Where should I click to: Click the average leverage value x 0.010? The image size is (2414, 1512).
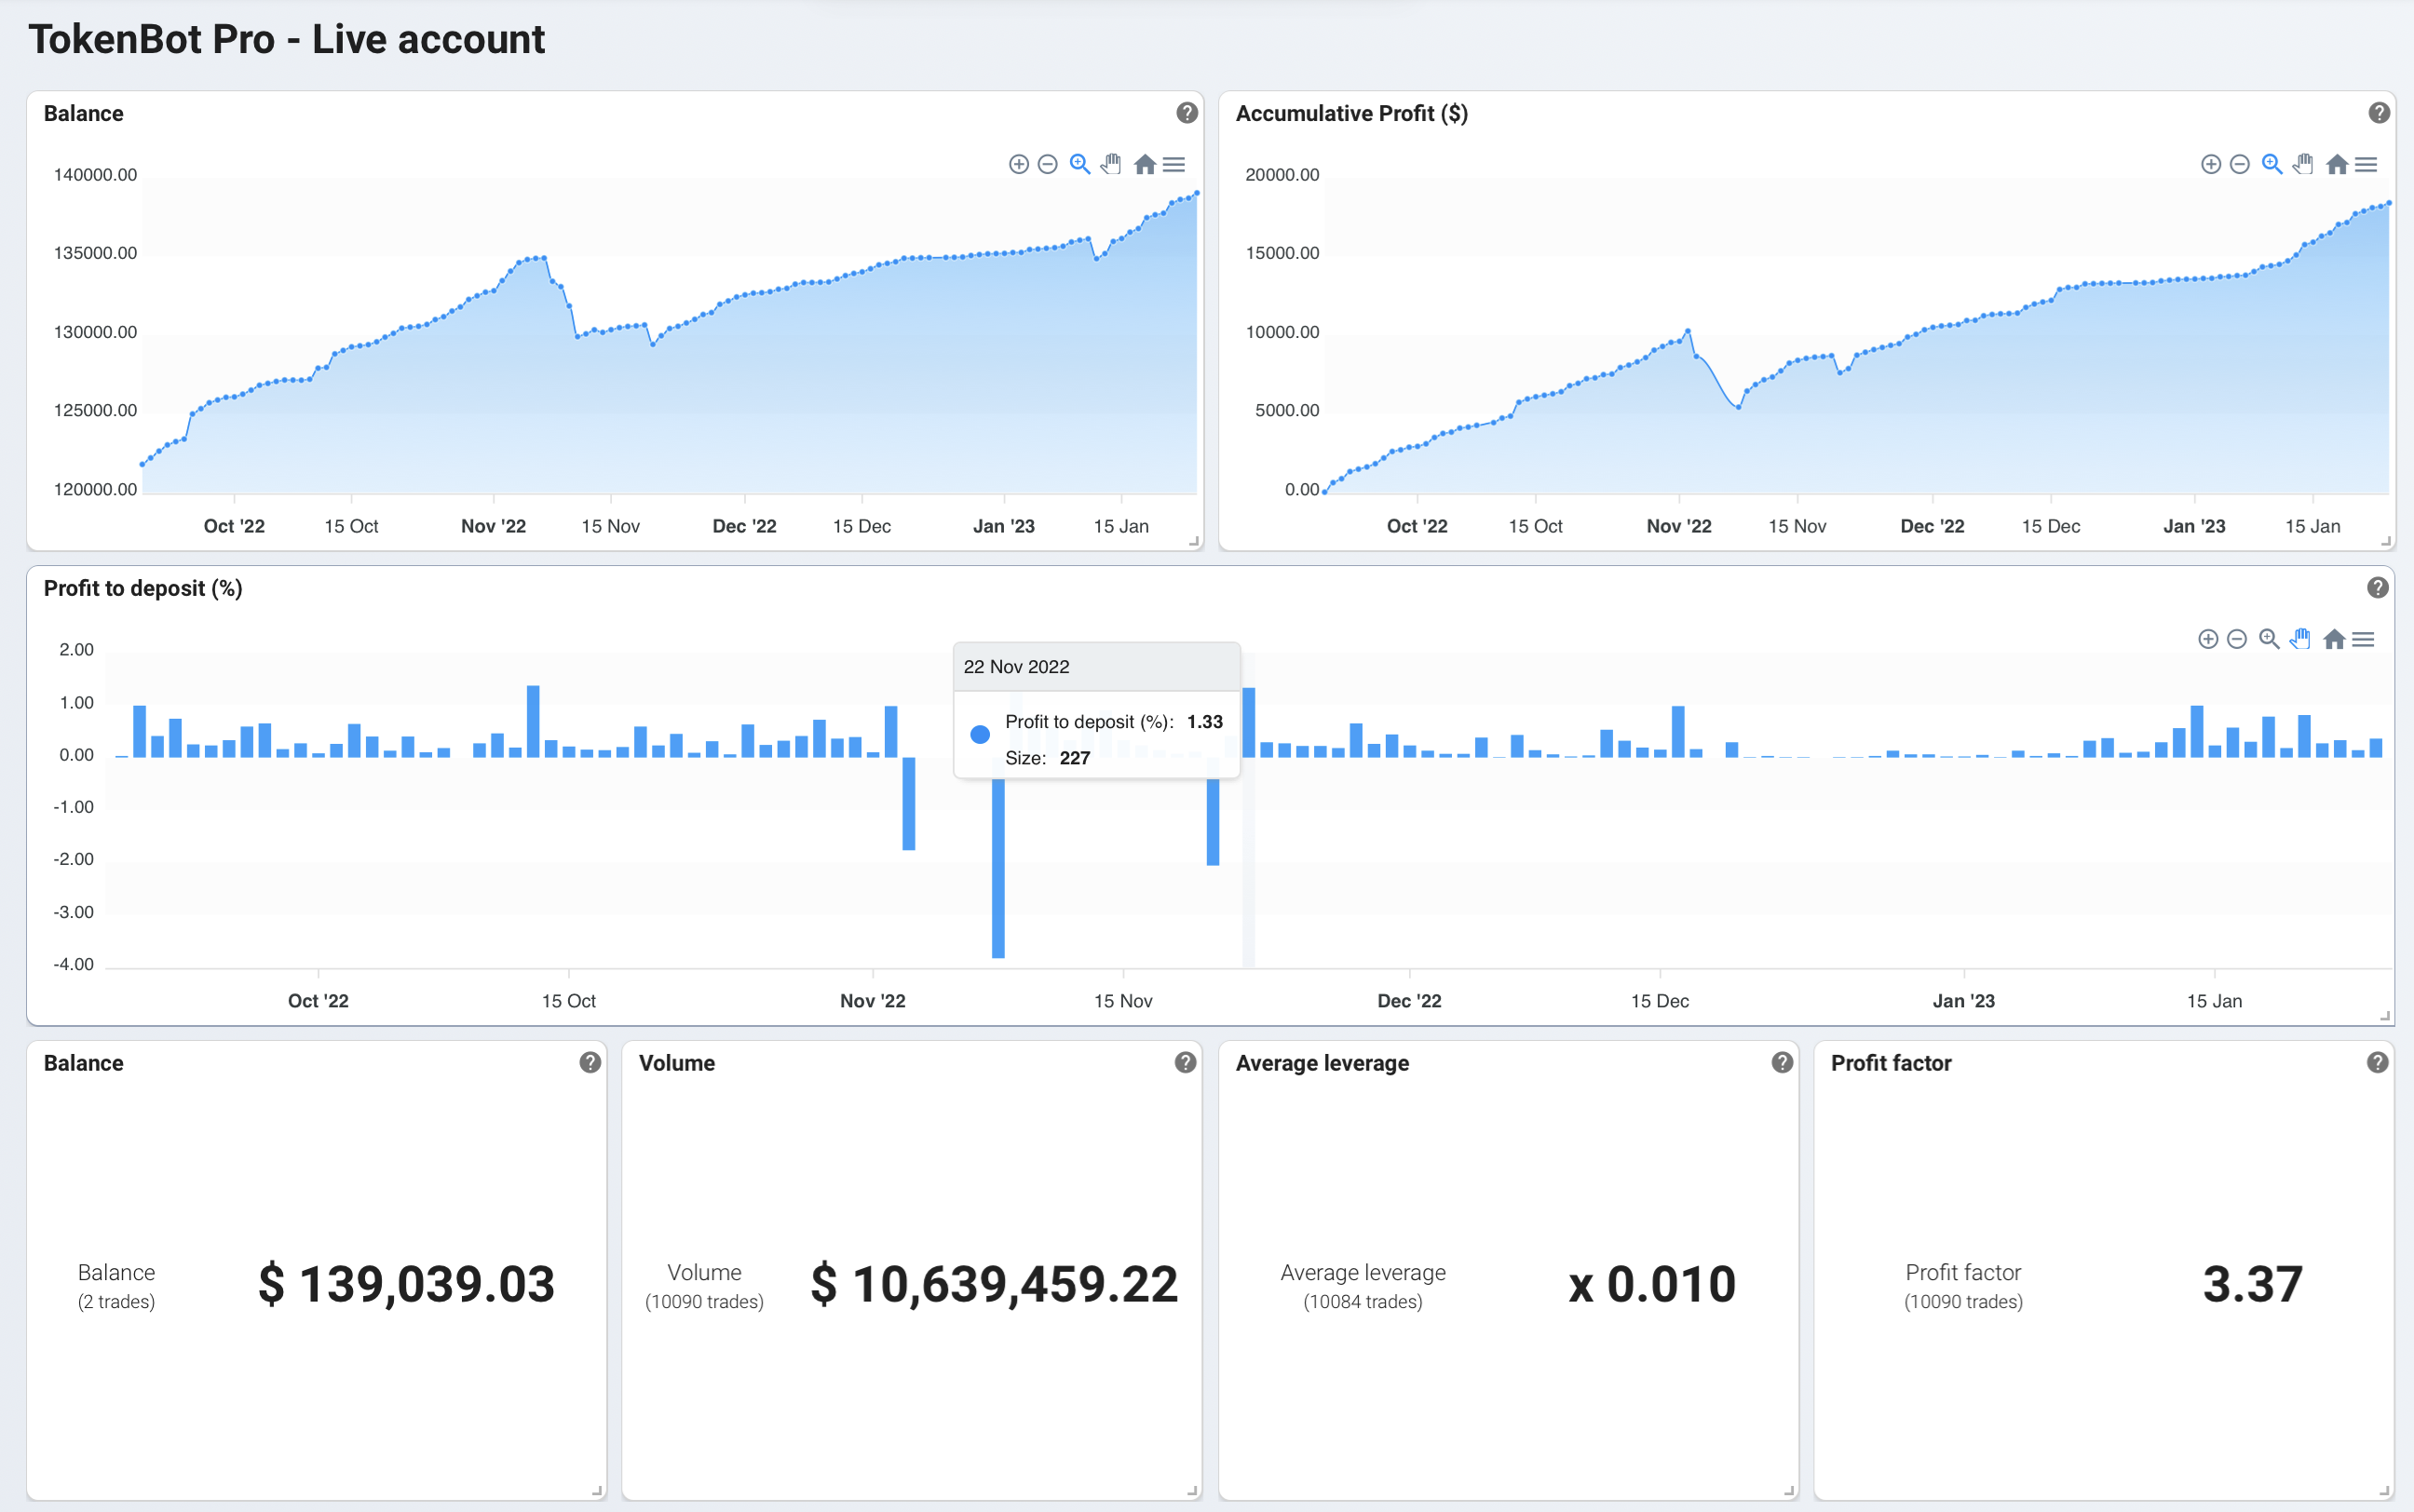coord(1652,1284)
